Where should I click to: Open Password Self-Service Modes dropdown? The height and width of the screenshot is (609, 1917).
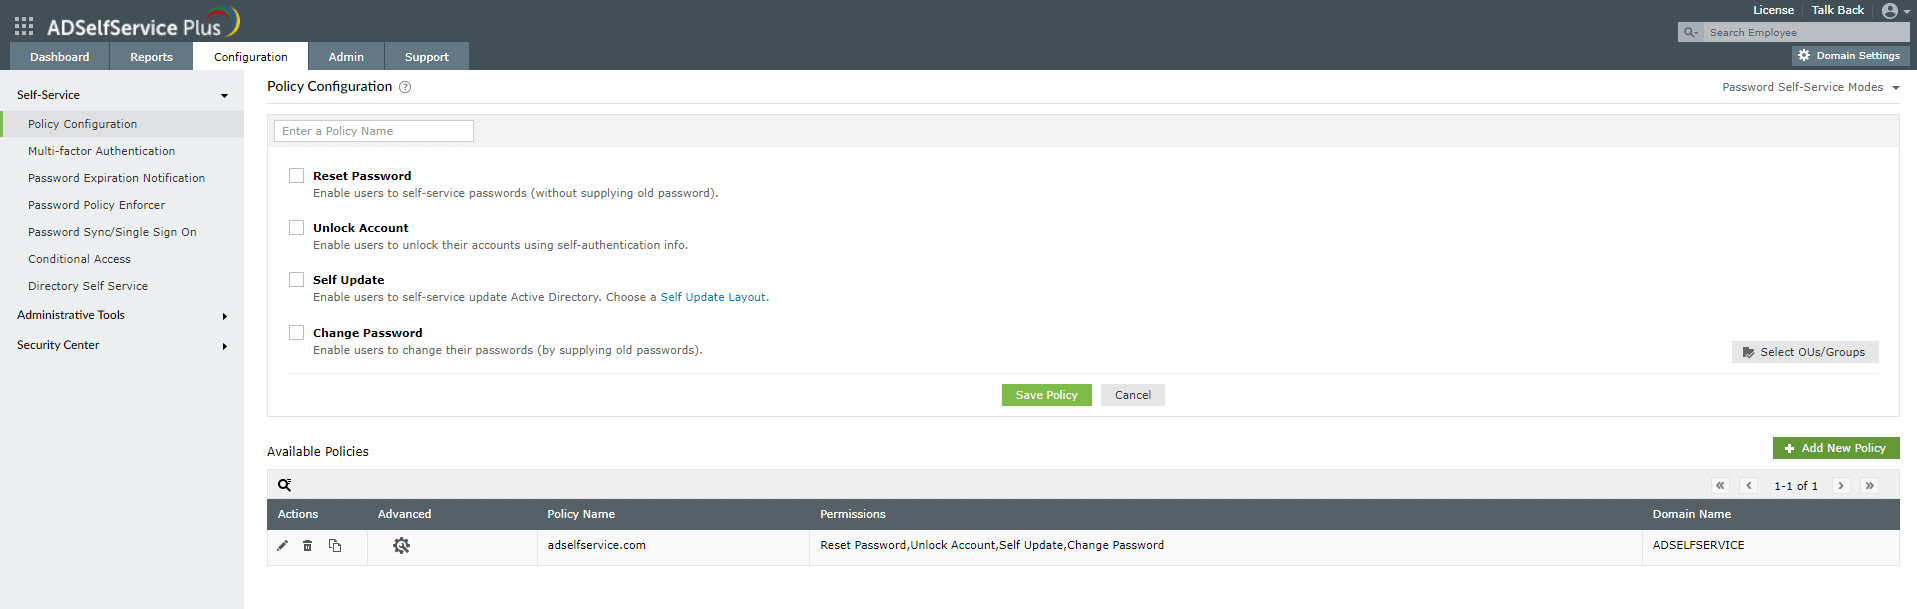tap(1810, 88)
